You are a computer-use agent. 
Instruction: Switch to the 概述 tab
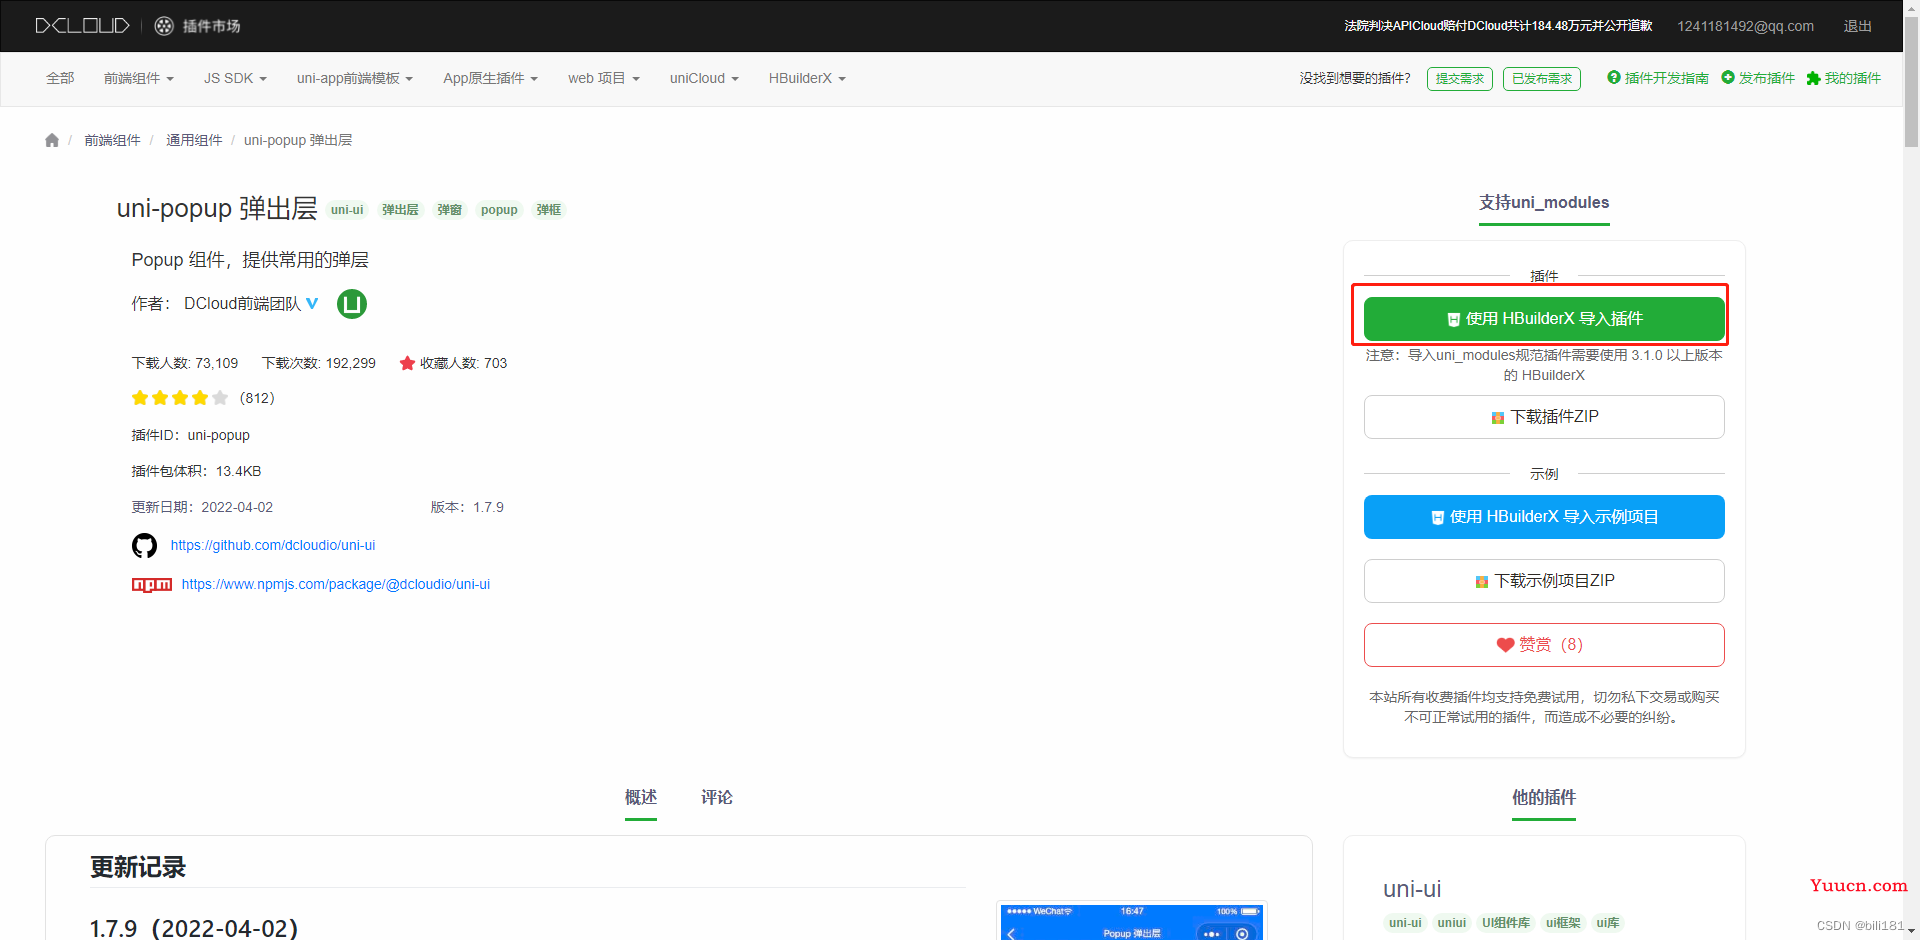(x=641, y=798)
